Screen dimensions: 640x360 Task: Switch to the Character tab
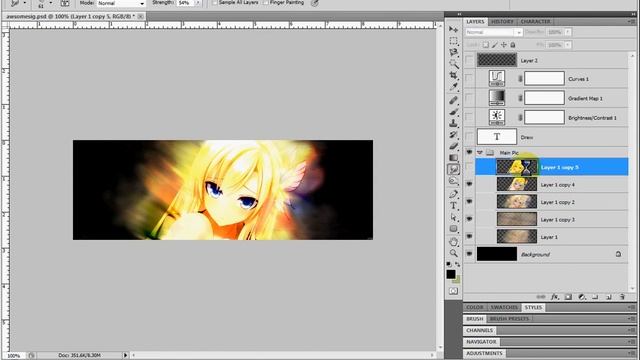click(535, 21)
